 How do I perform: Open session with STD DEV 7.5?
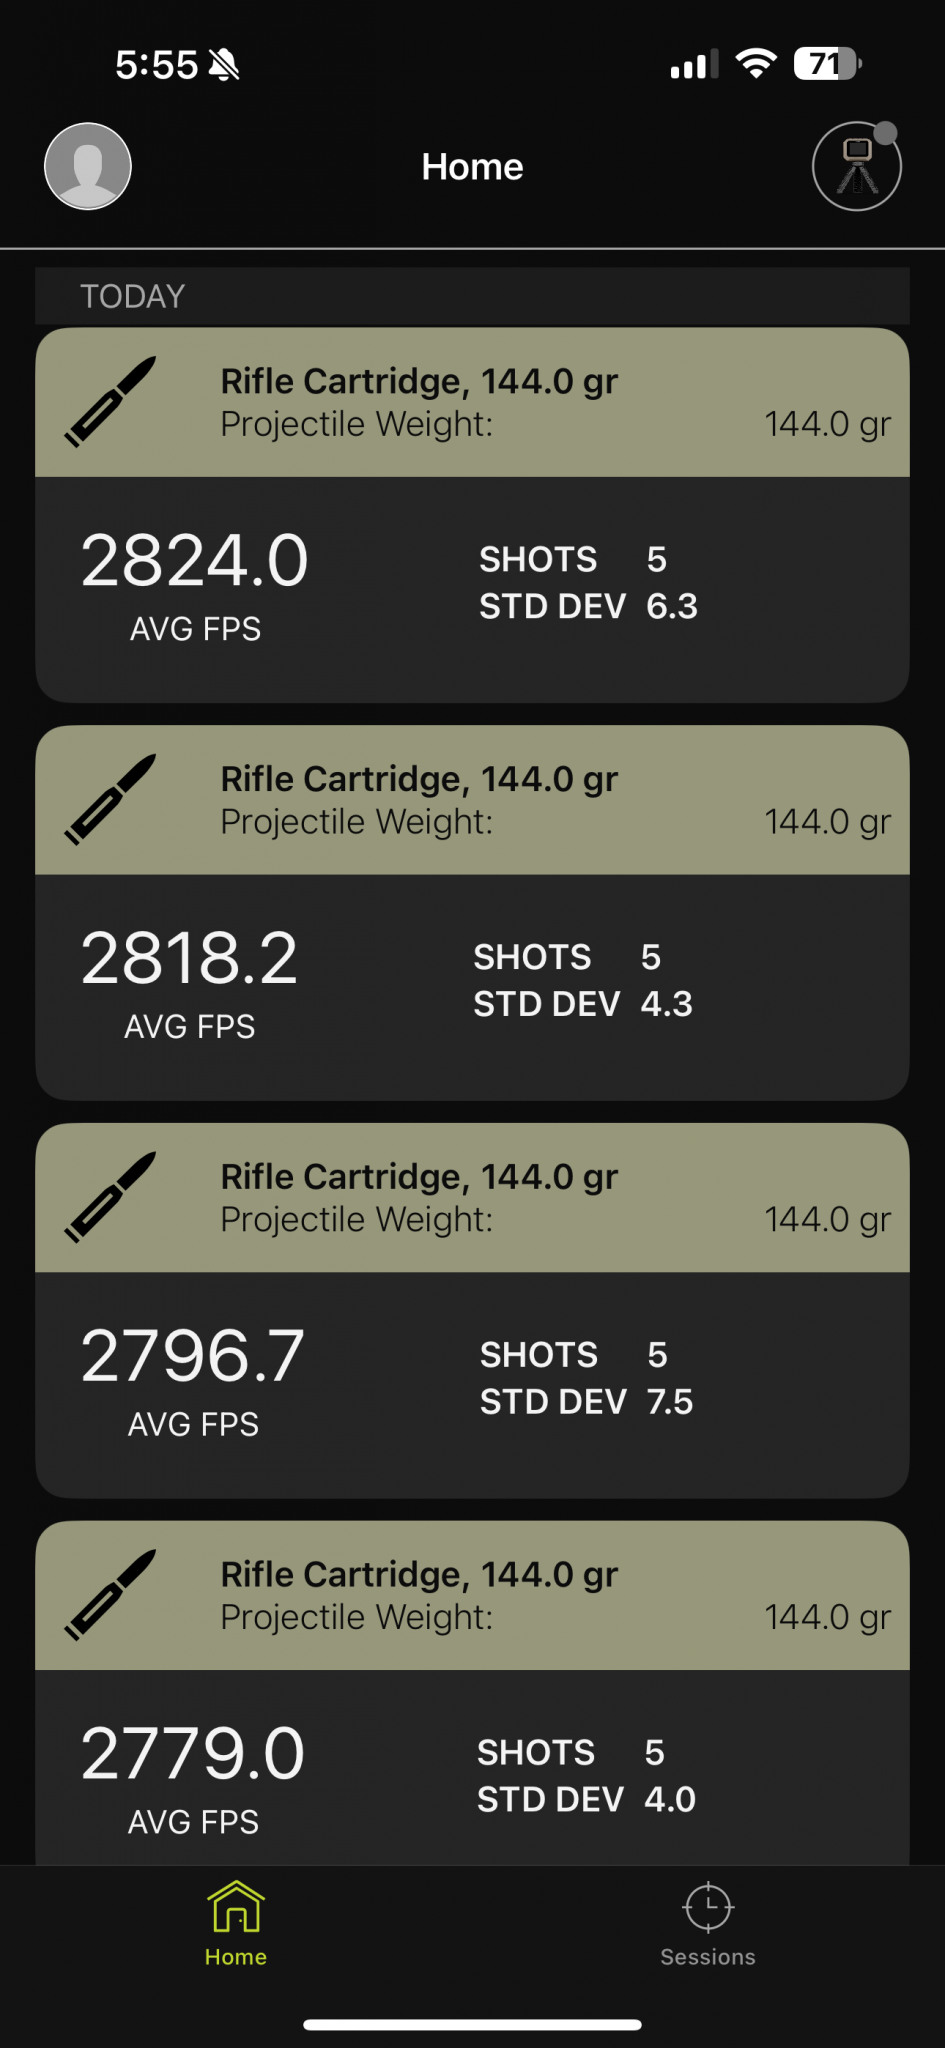[x=472, y=1310]
